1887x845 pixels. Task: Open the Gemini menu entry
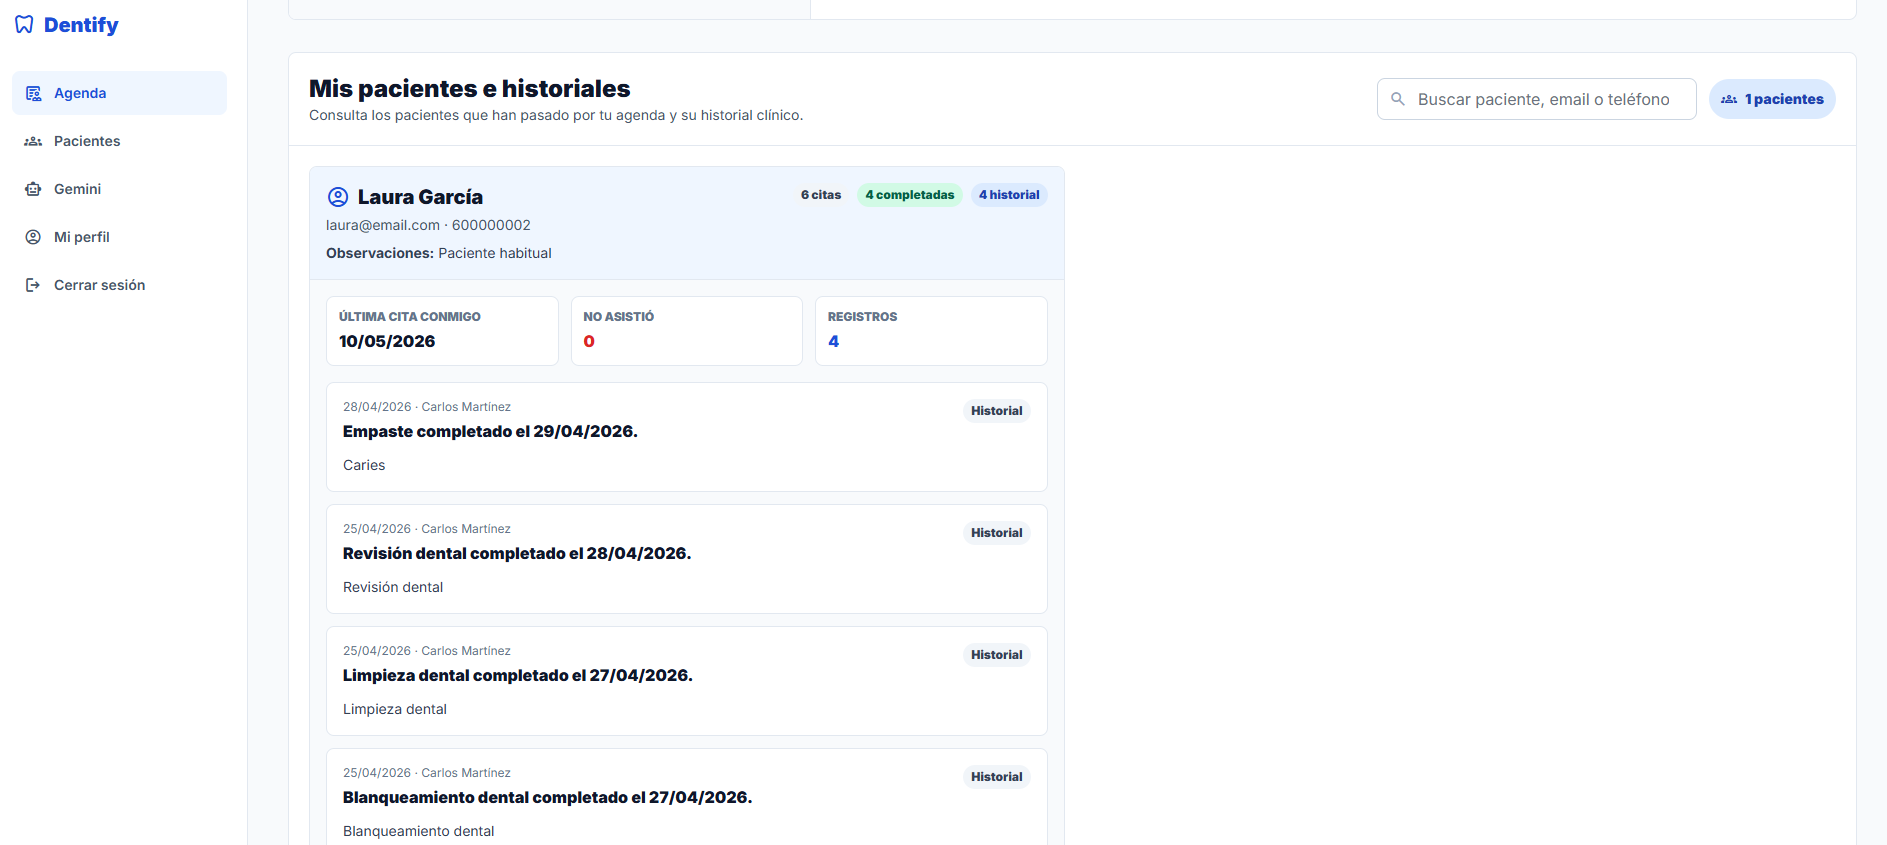[x=119, y=189]
